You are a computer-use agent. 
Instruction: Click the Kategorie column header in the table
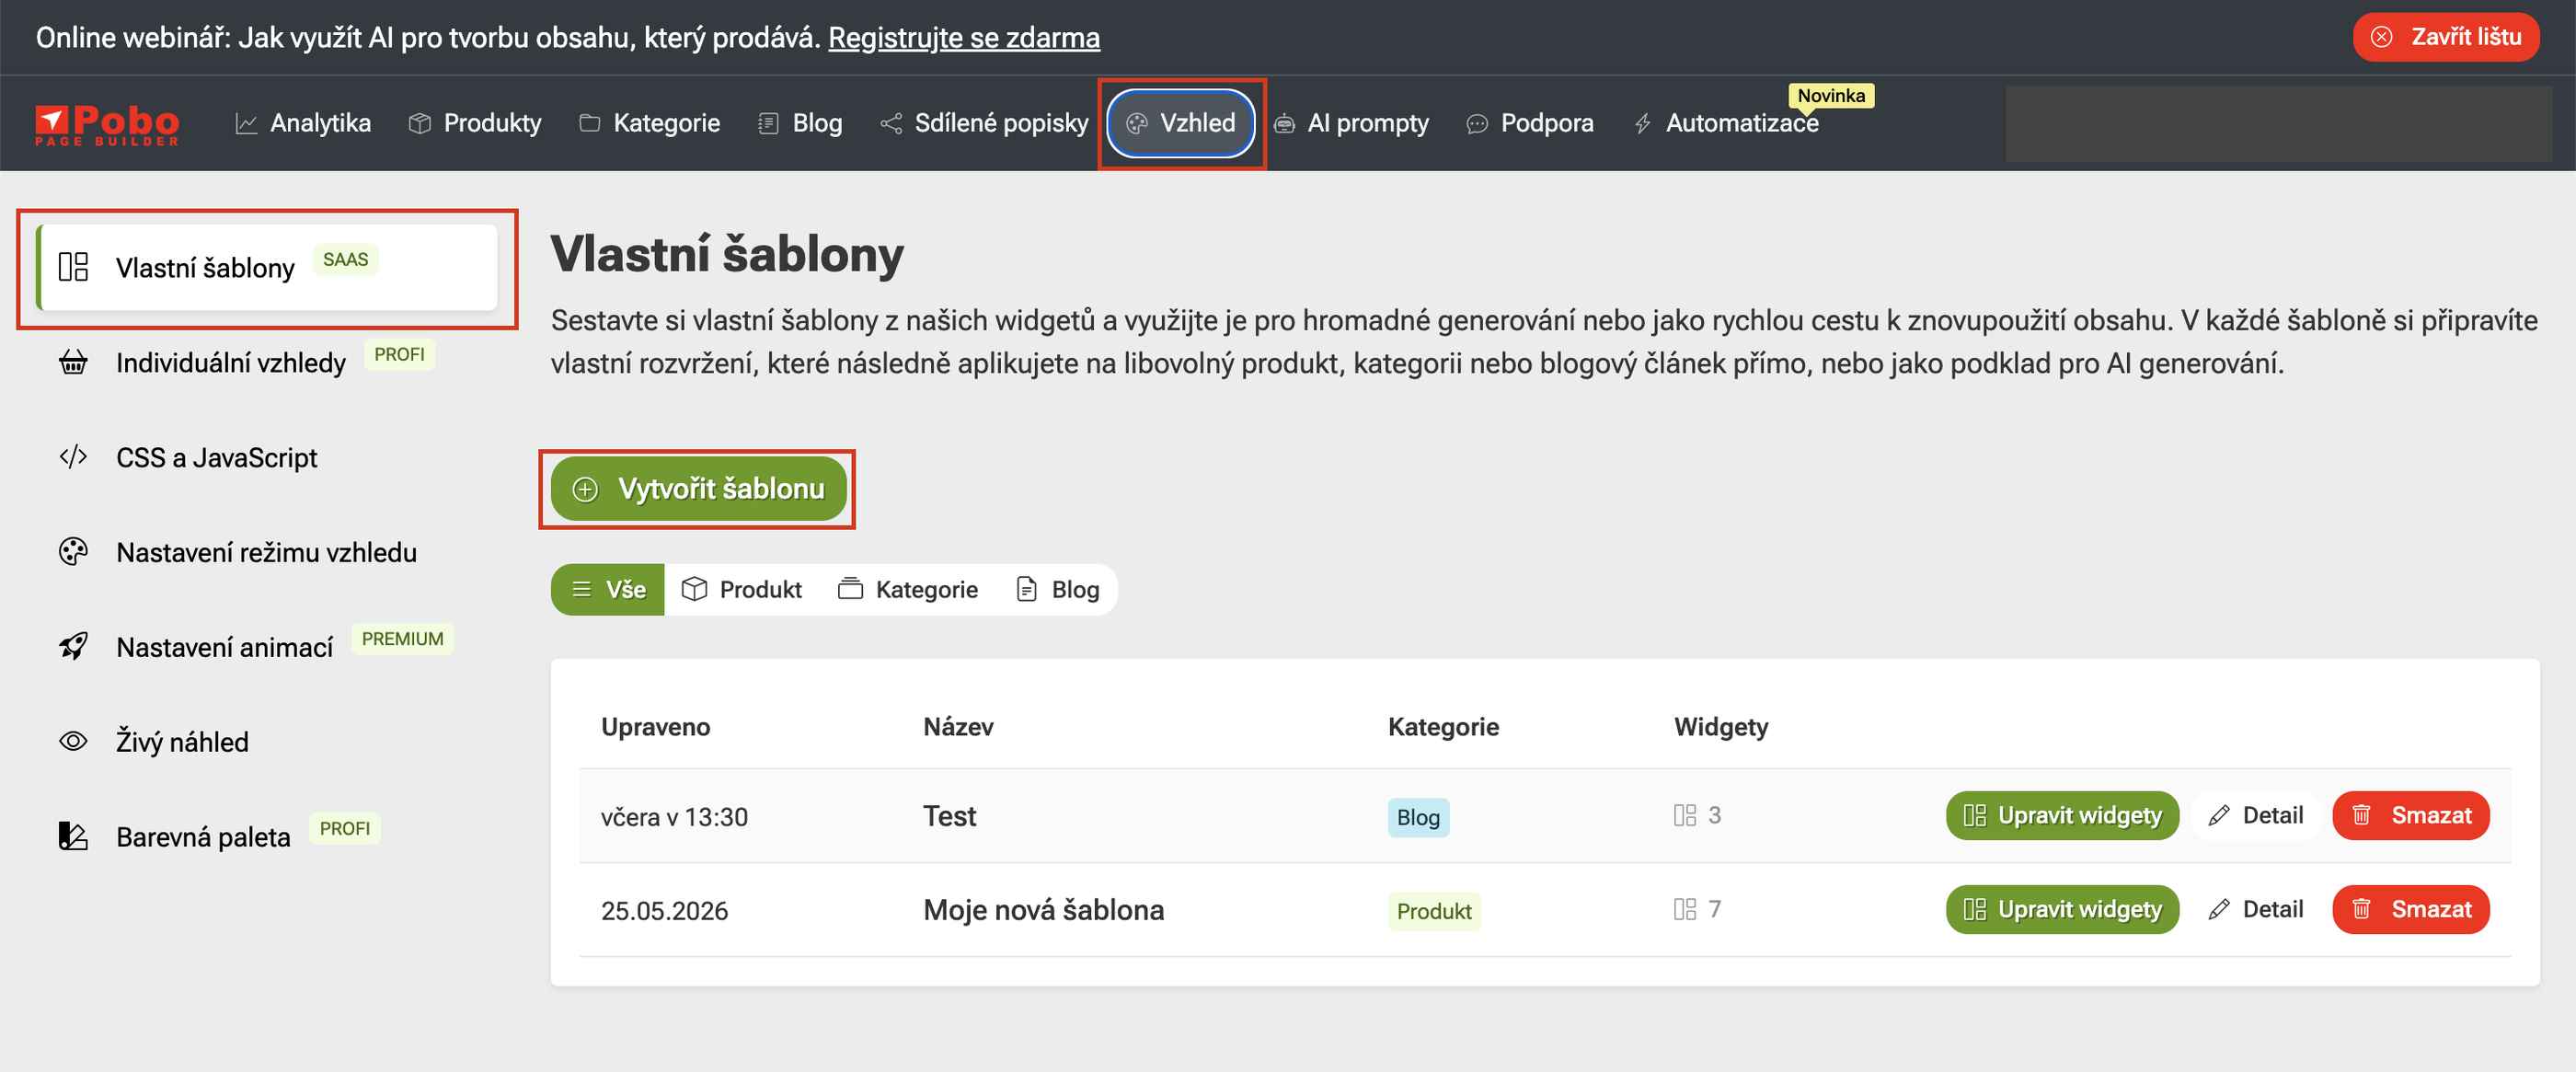(1443, 727)
